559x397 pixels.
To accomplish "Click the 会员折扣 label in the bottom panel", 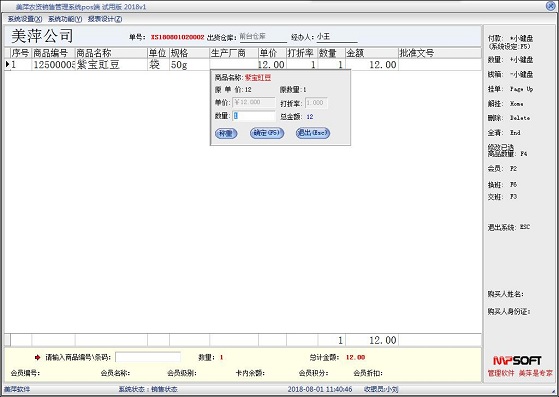I will click(368, 373).
